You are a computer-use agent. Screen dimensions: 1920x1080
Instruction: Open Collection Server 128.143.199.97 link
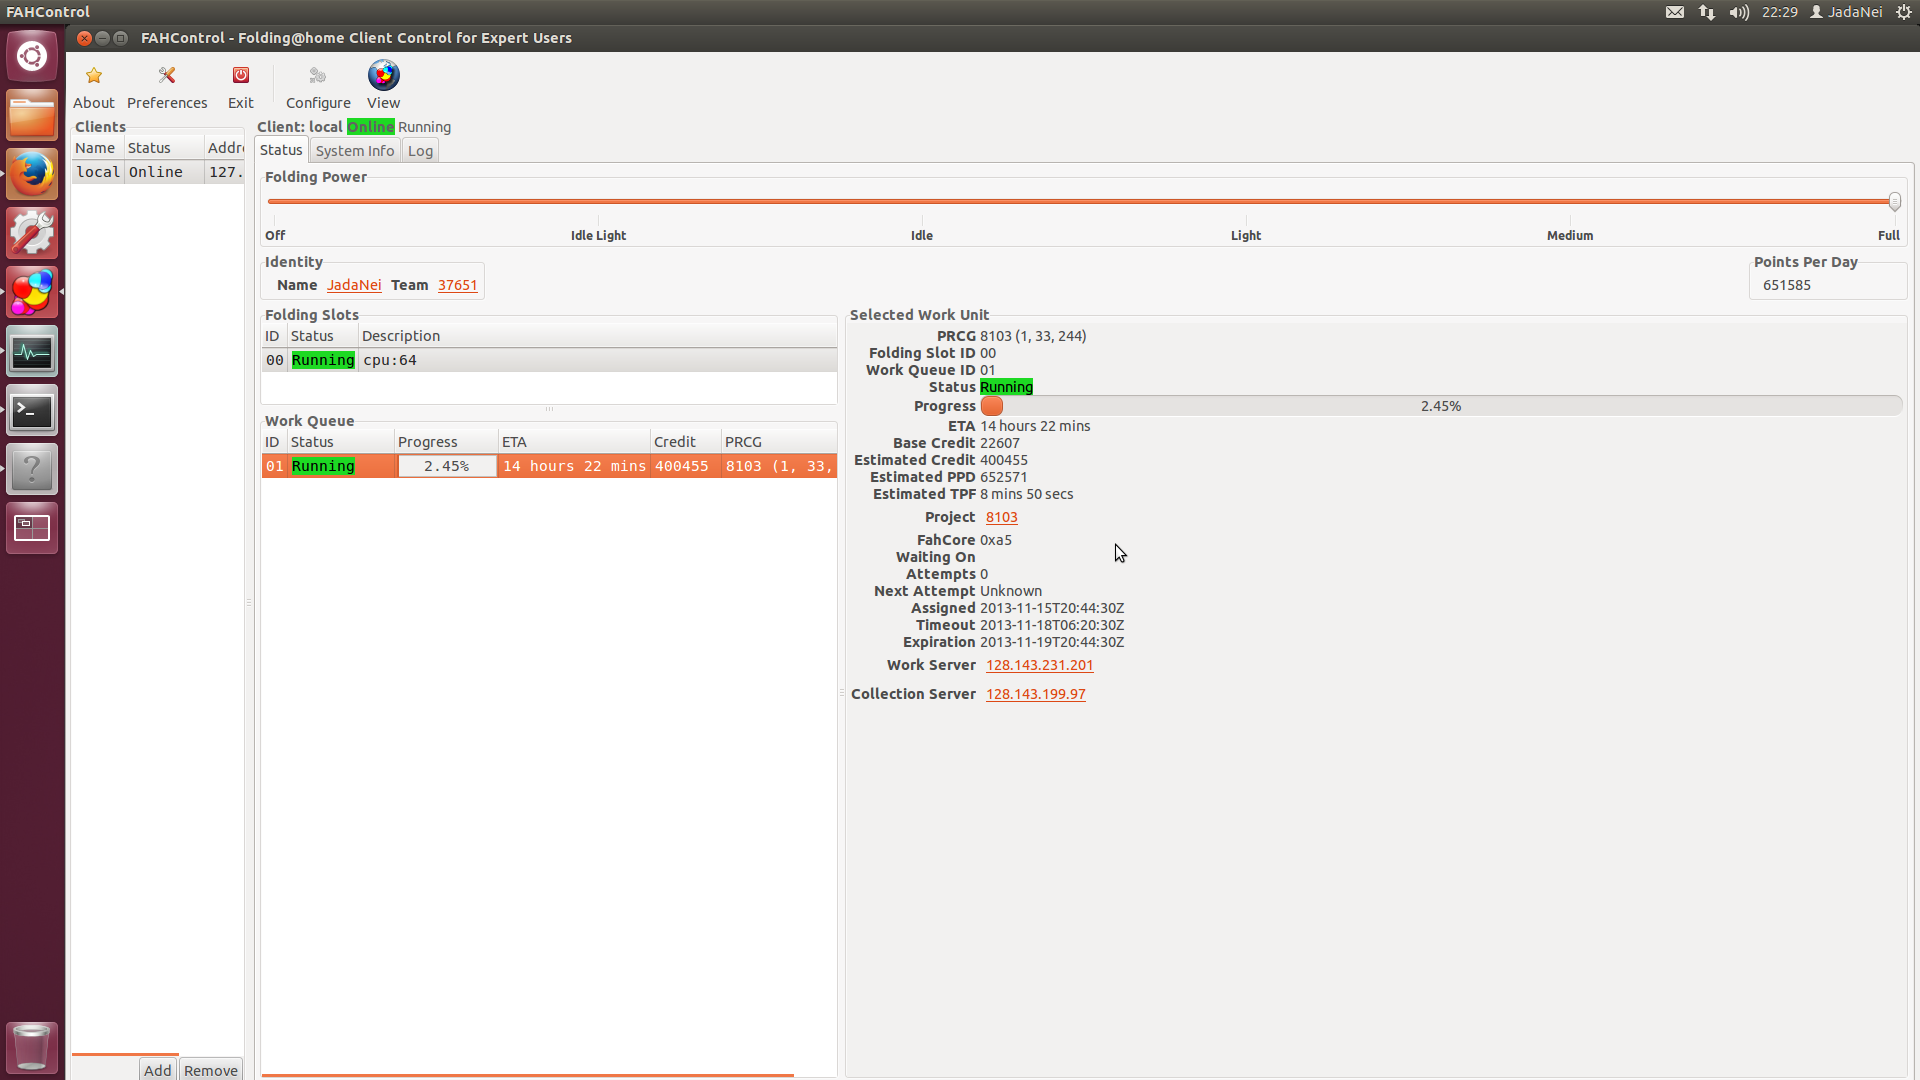tap(1035, 694)
